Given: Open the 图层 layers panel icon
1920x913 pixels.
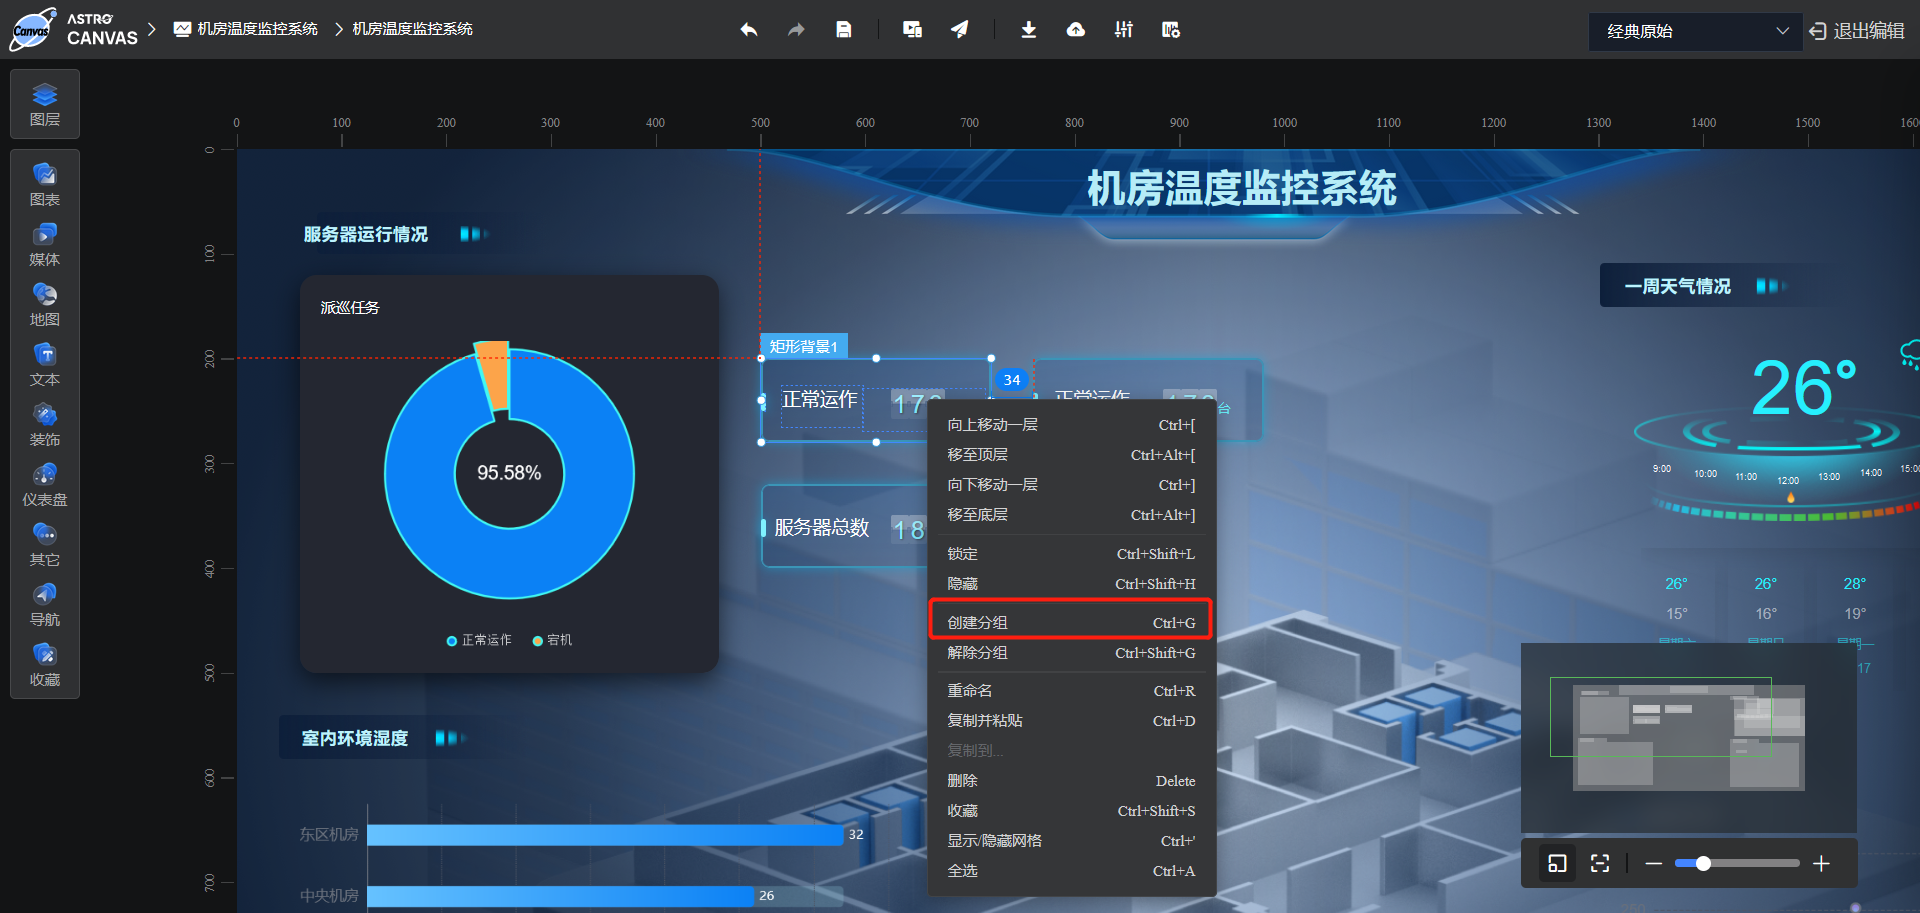Looking at the screenshot, I should (x=44, y=103).
